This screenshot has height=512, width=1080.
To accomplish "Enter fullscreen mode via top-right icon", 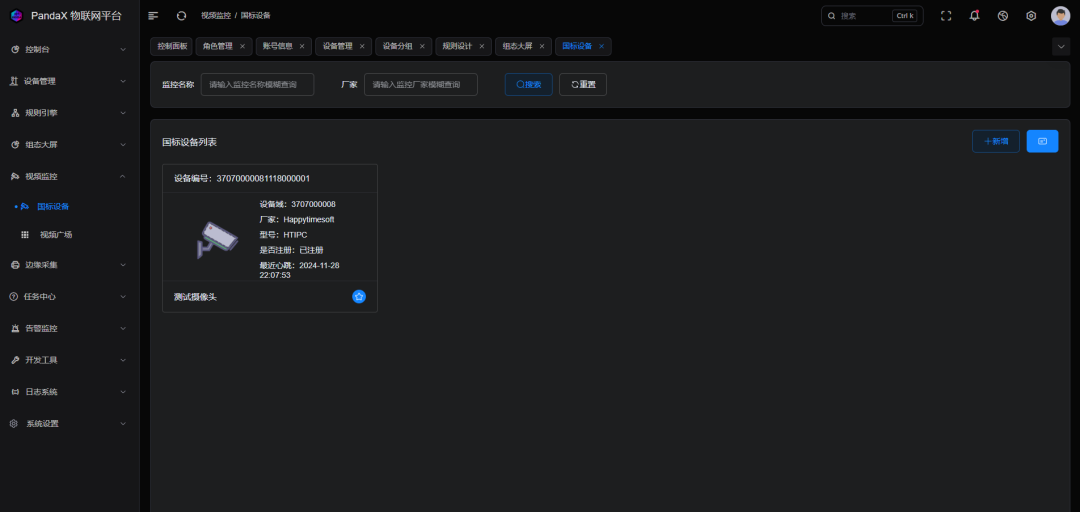I will [x=946, y=16].
